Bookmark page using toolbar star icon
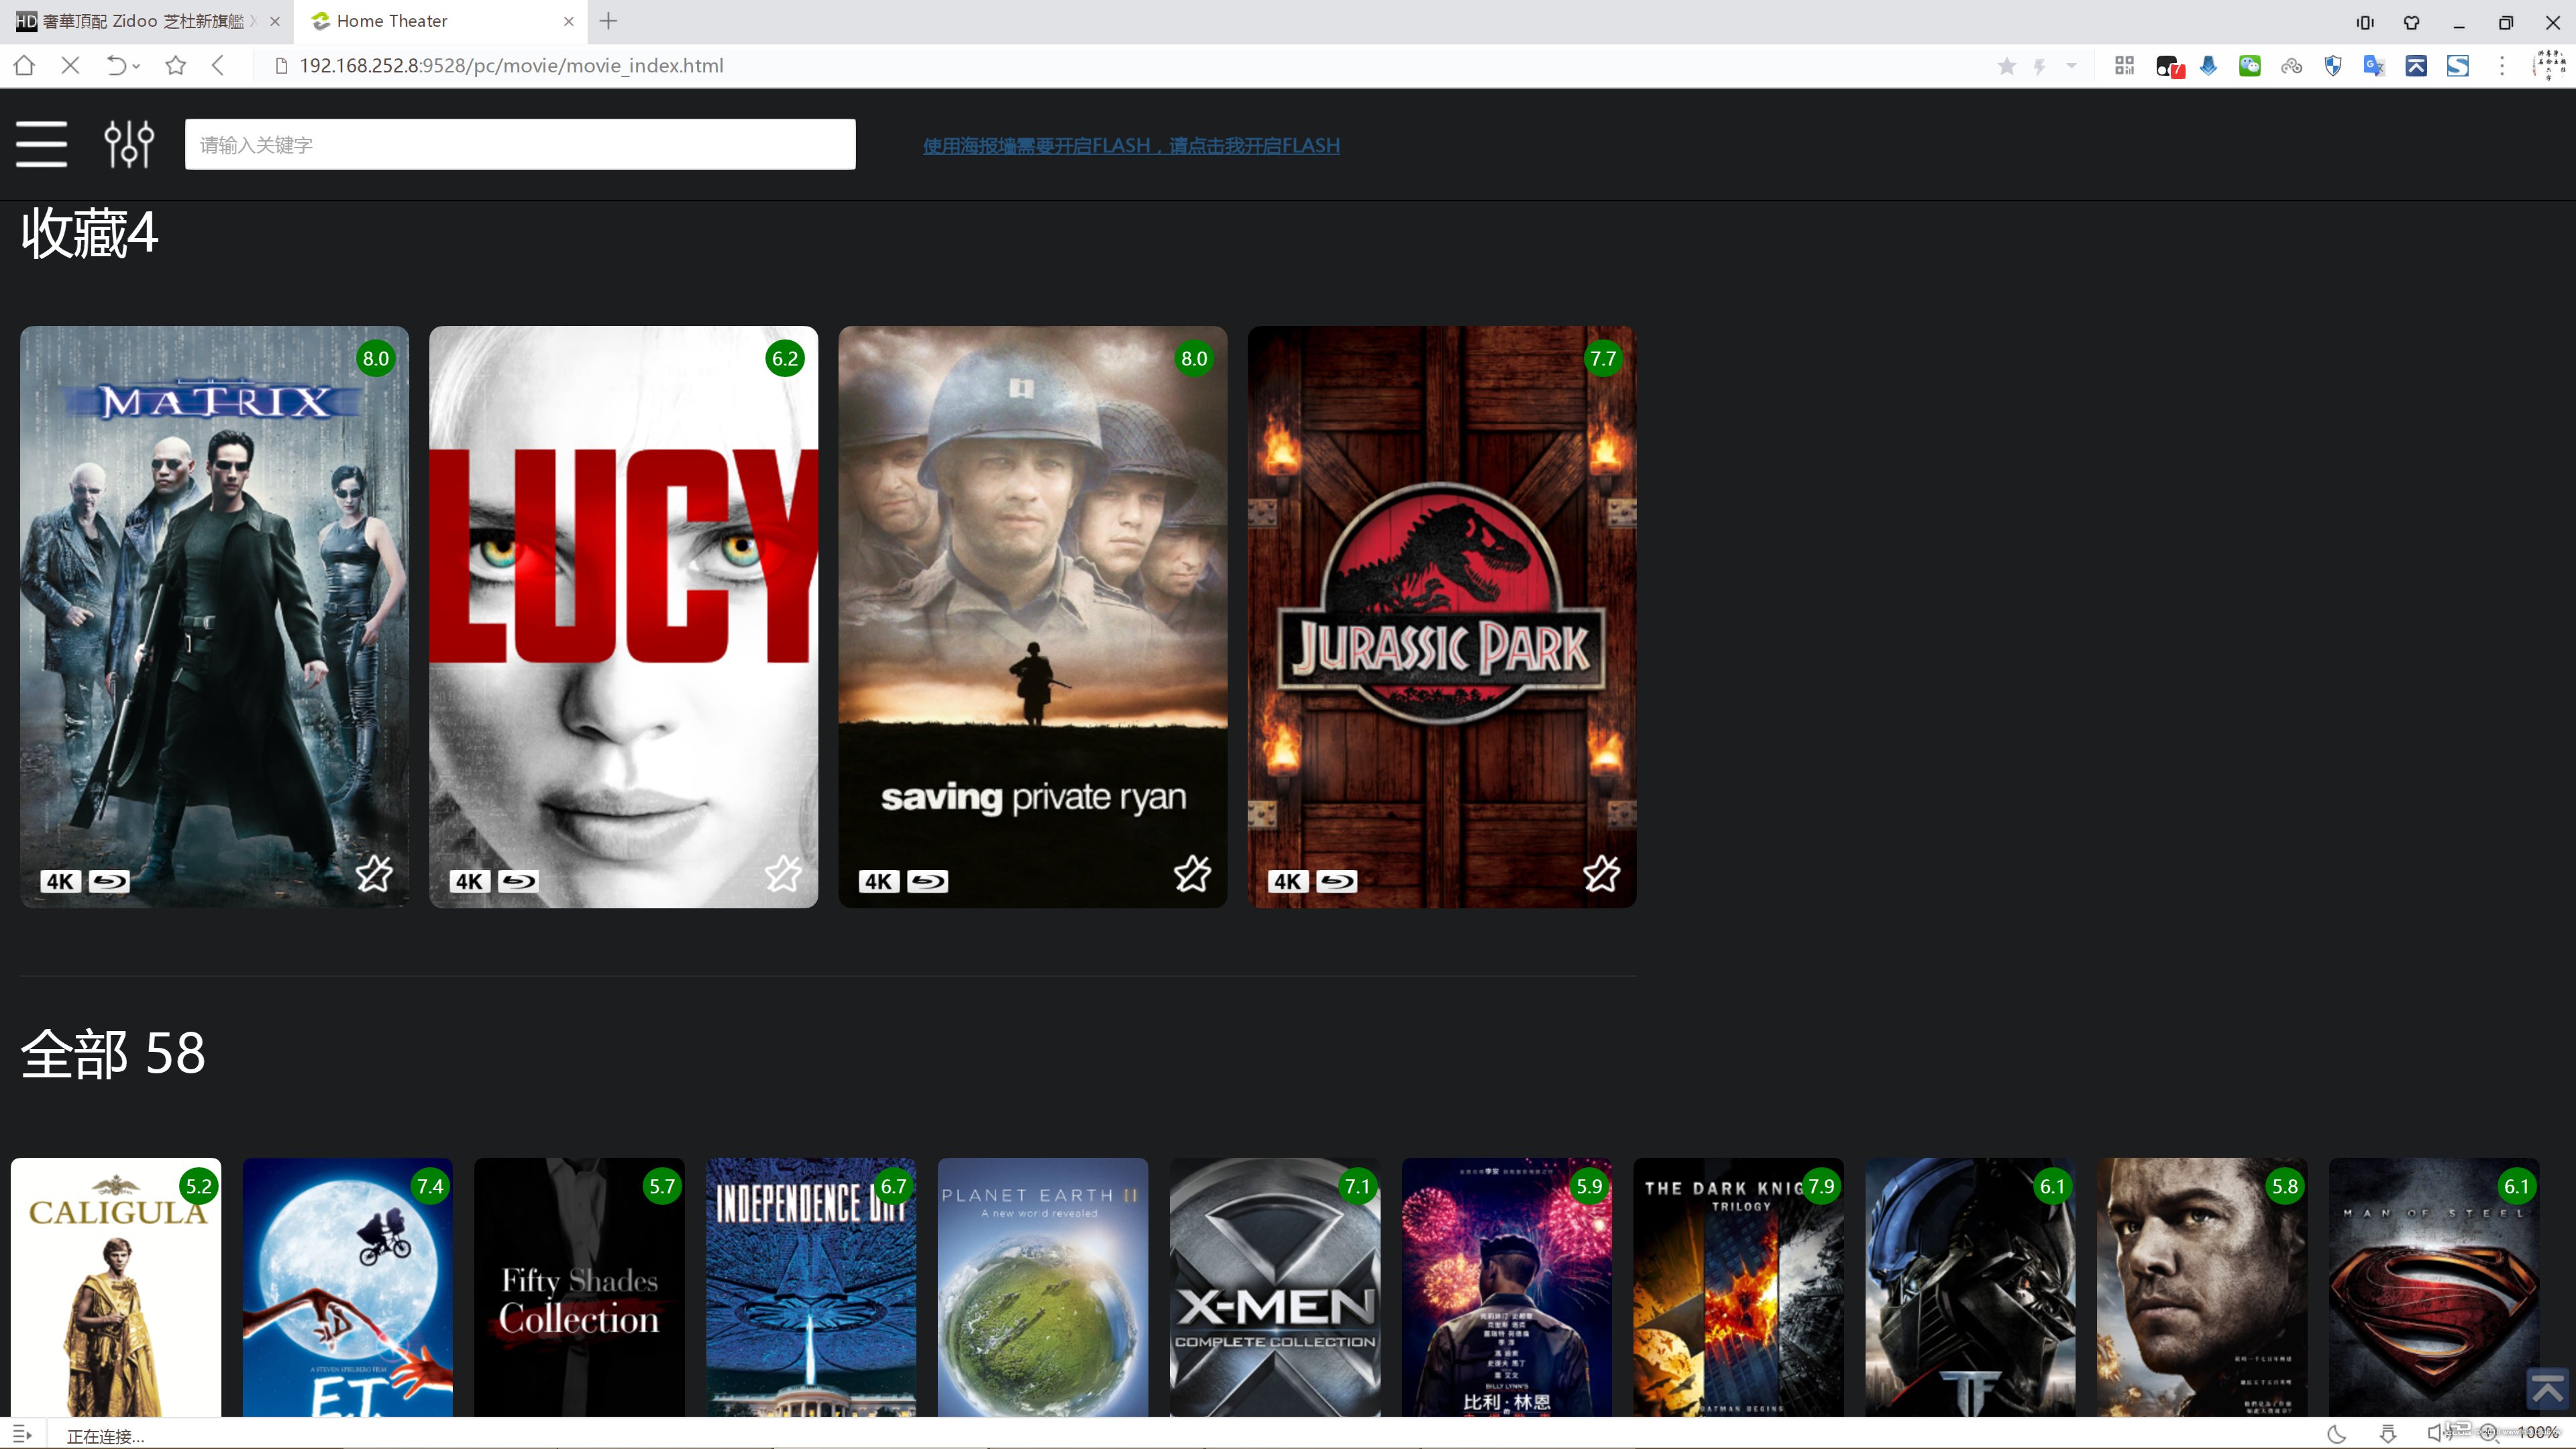Viewport: 2576px width, 1449px height. pyautogui.click(x=176, y=66)
